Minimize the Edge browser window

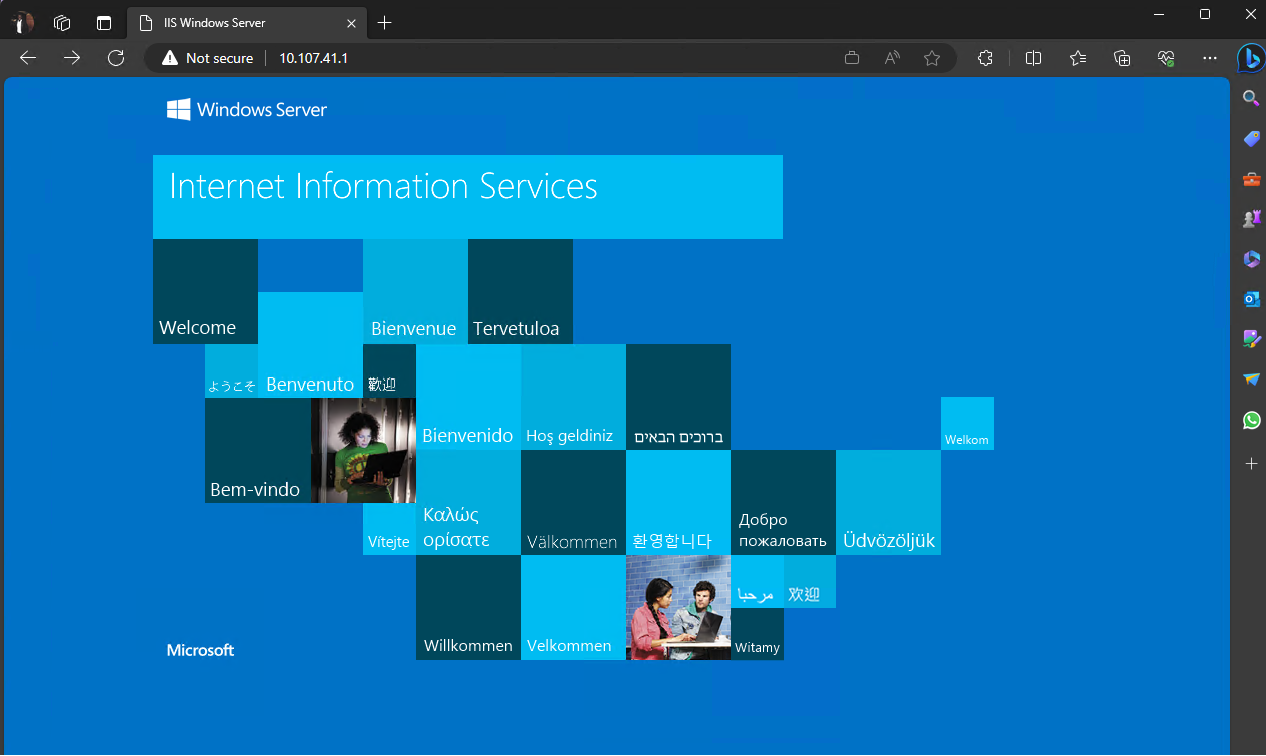(x=1159, y=14)
